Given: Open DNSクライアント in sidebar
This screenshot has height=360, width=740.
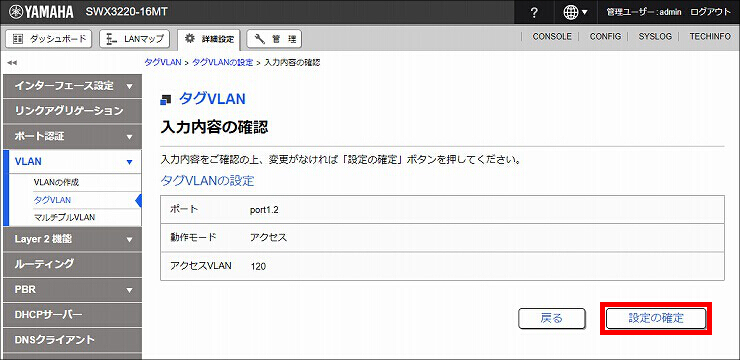Looking at the screenshot, I should (x=72, y=340).
